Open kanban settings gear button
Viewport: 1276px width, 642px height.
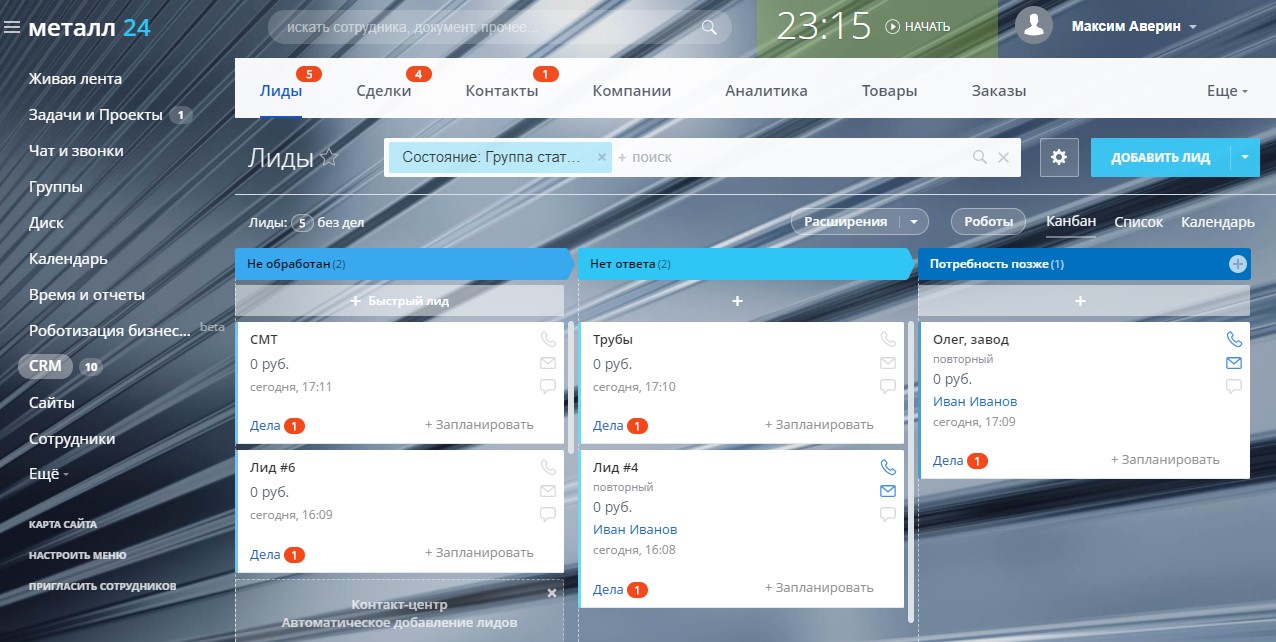pyautogui.click(x=1059, y=157)
